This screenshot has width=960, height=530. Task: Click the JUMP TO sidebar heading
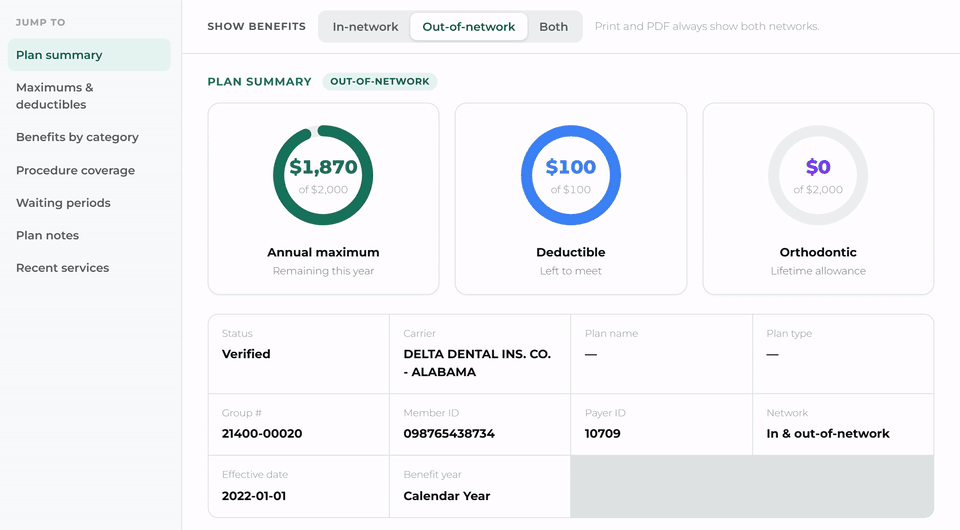40,22
